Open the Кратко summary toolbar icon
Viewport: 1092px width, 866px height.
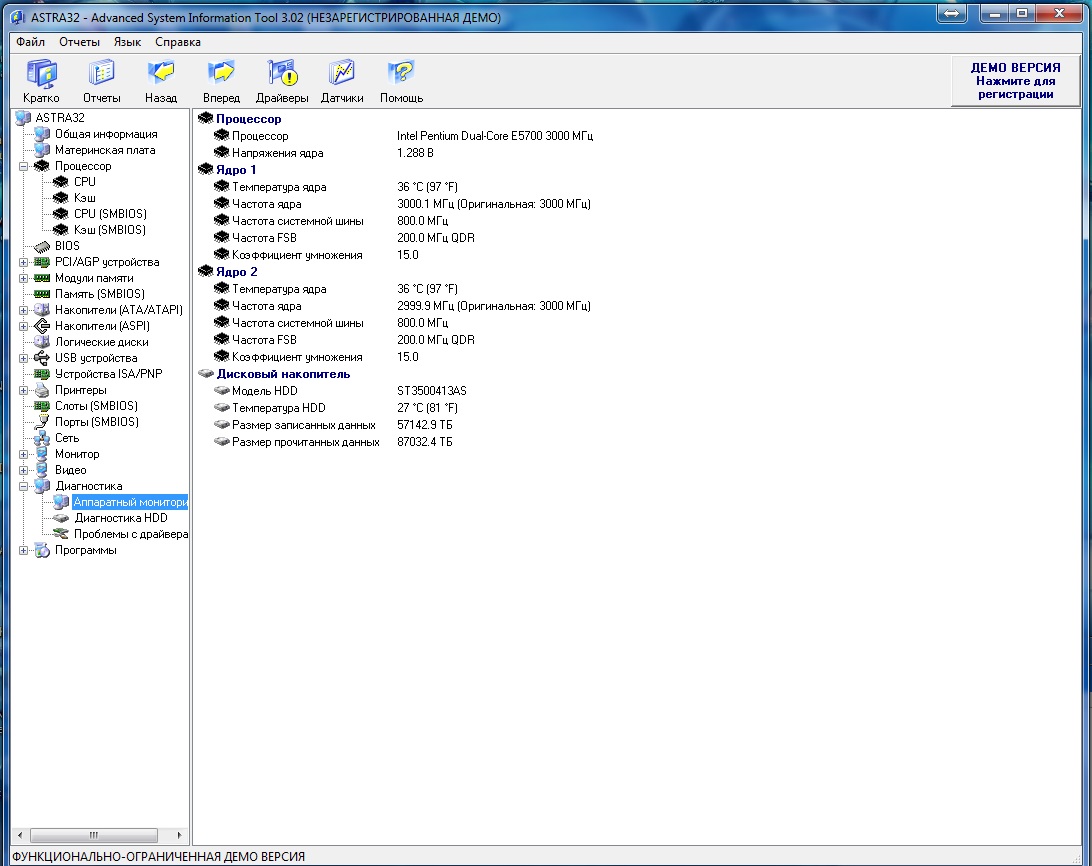pos(41,74)
